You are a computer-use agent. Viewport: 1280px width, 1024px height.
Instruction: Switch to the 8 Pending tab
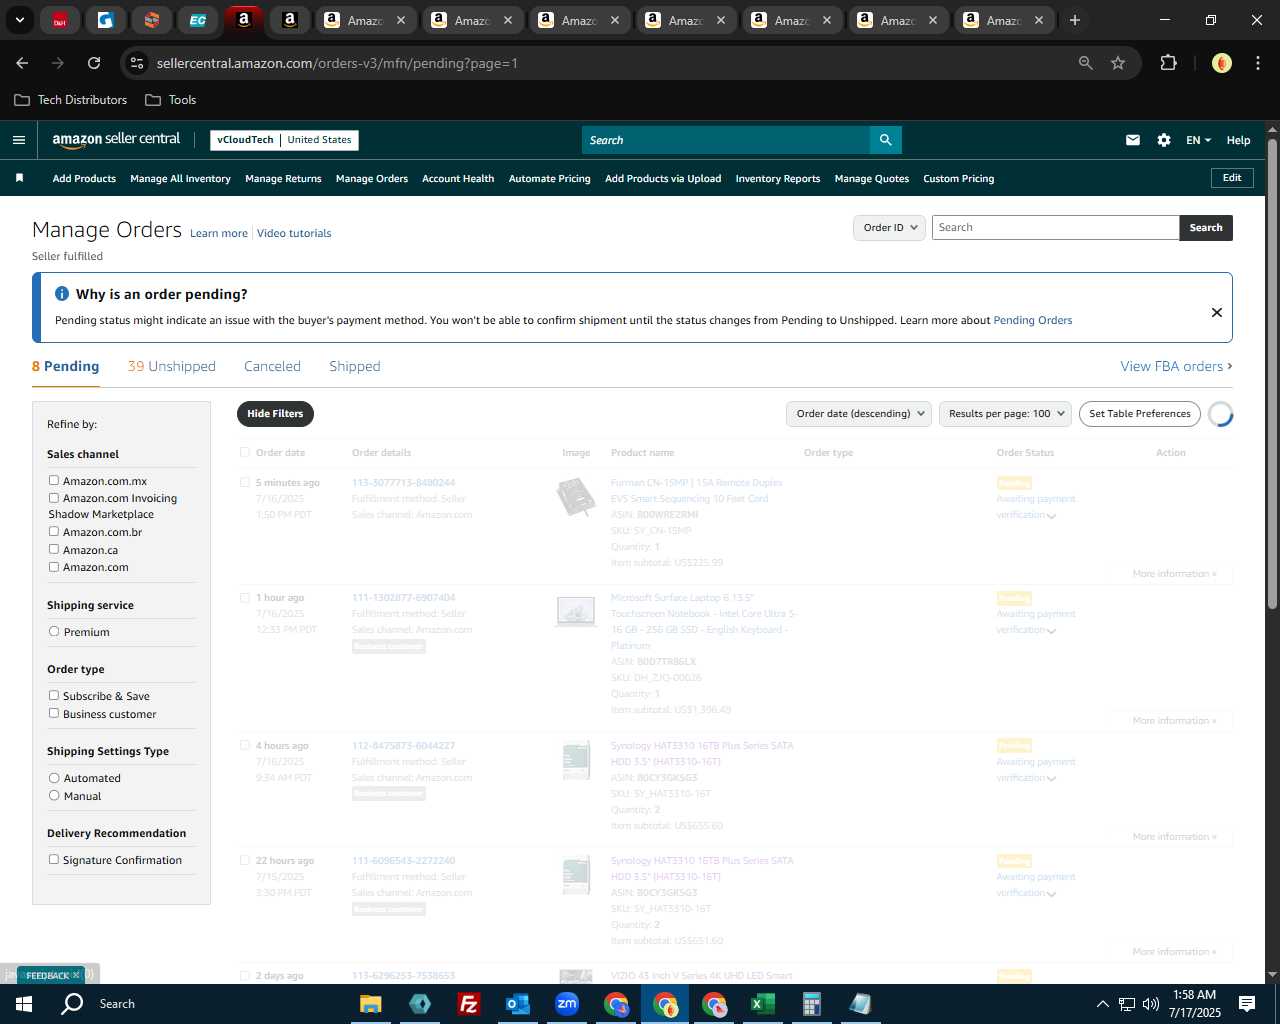click(x=65, y=367)
